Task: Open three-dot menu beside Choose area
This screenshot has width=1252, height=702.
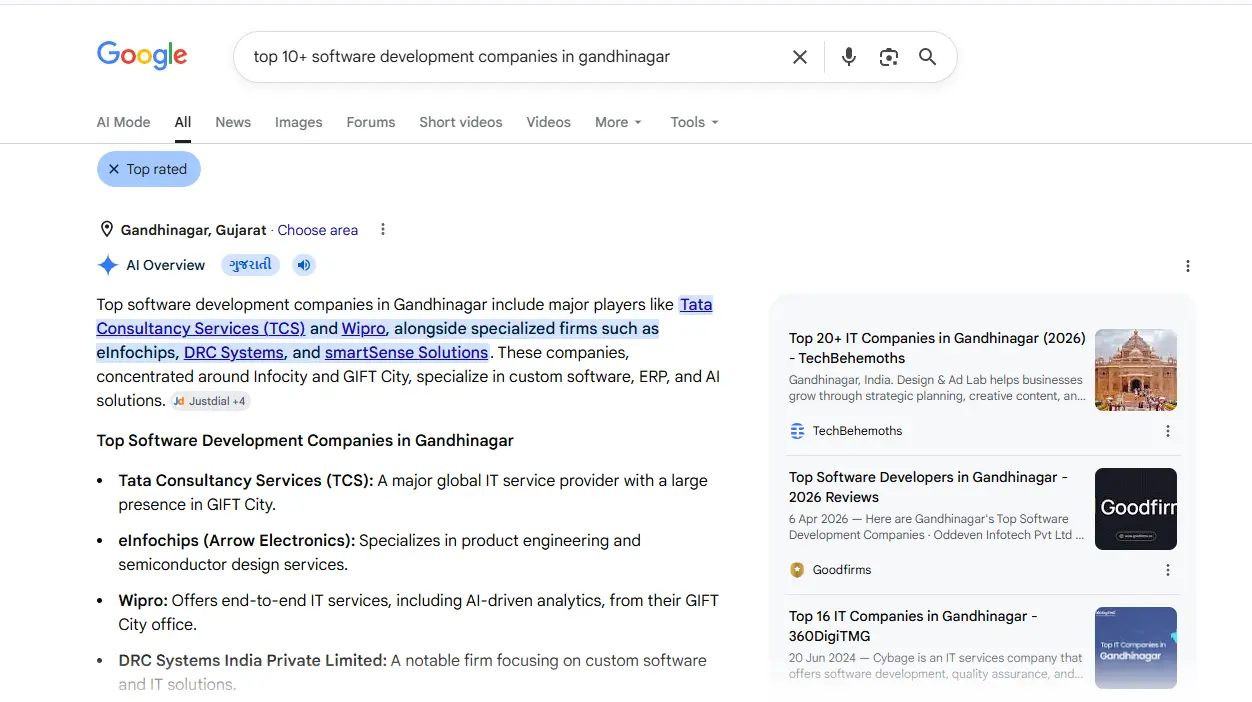Action: [x=383, y=230]
